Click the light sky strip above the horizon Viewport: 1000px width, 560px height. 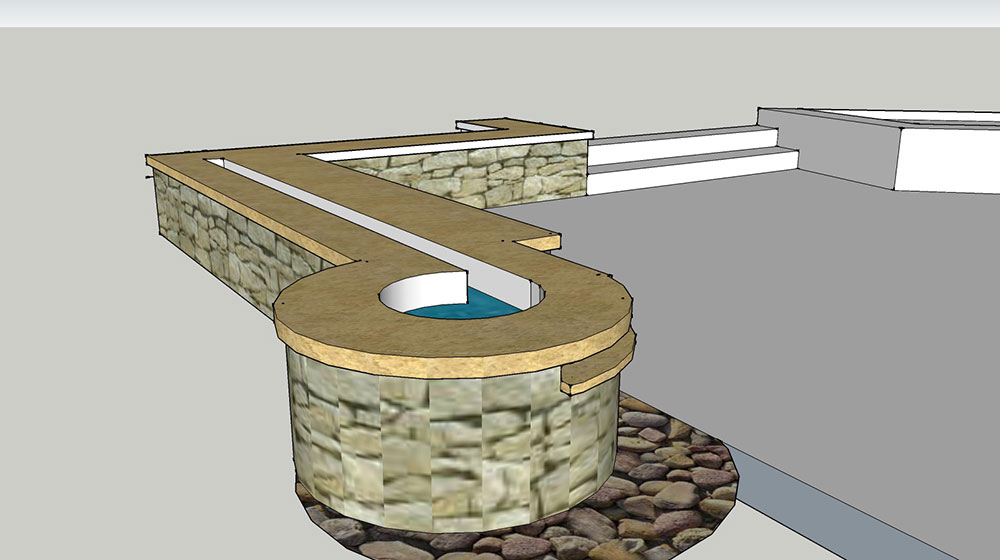500,13
